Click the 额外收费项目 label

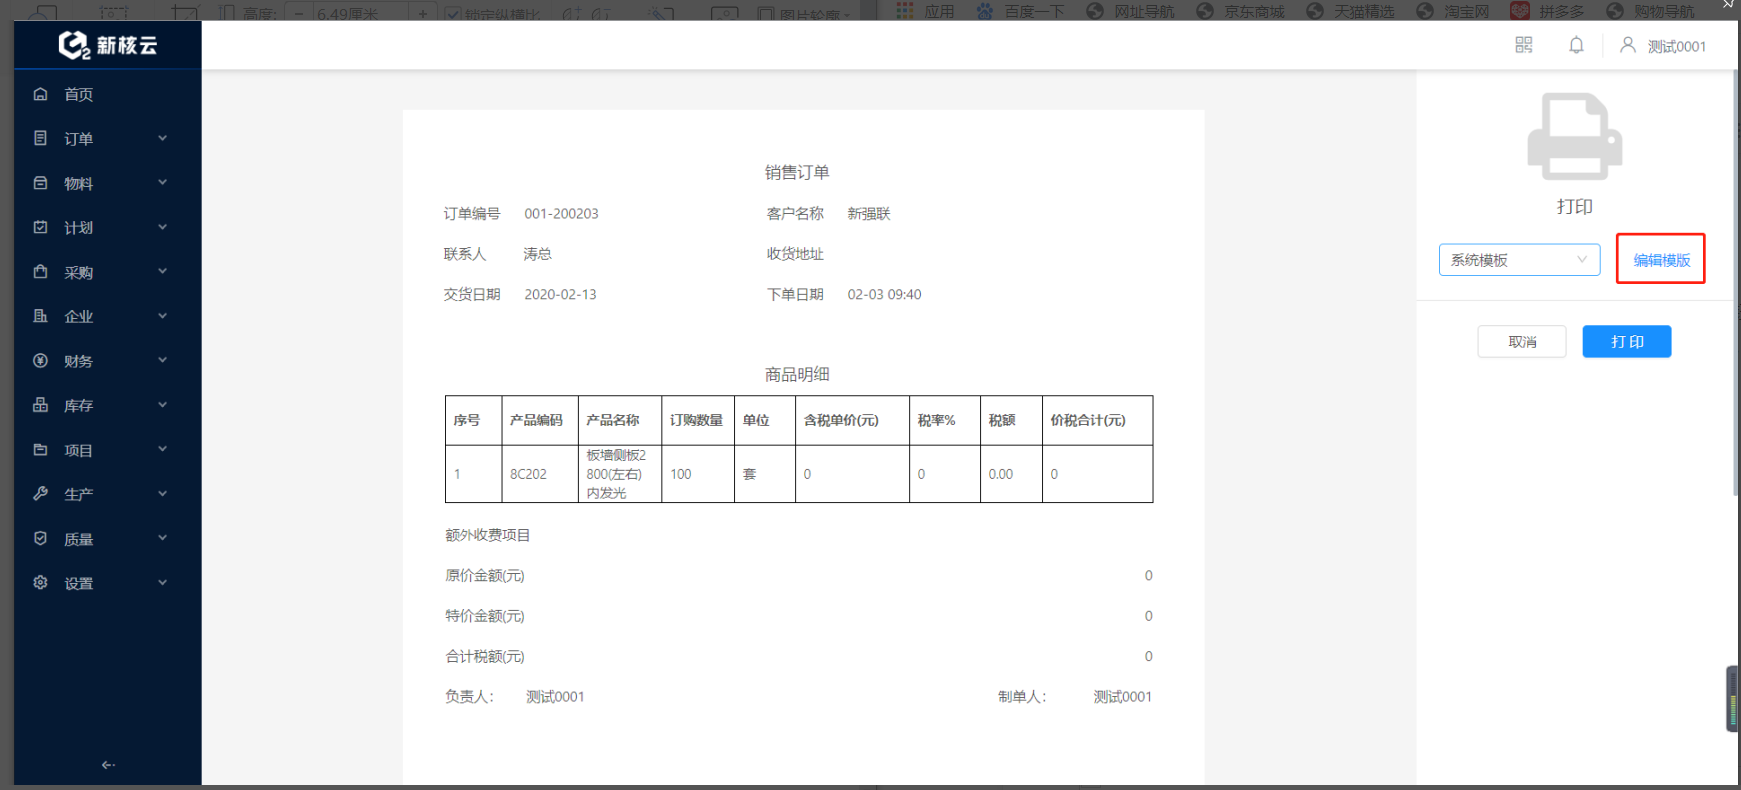pos(488,535)
